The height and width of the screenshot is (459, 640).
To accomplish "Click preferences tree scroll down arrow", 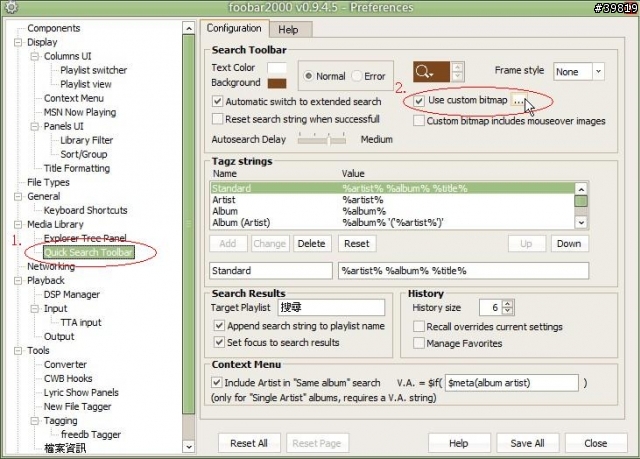I will coord(189,447).
